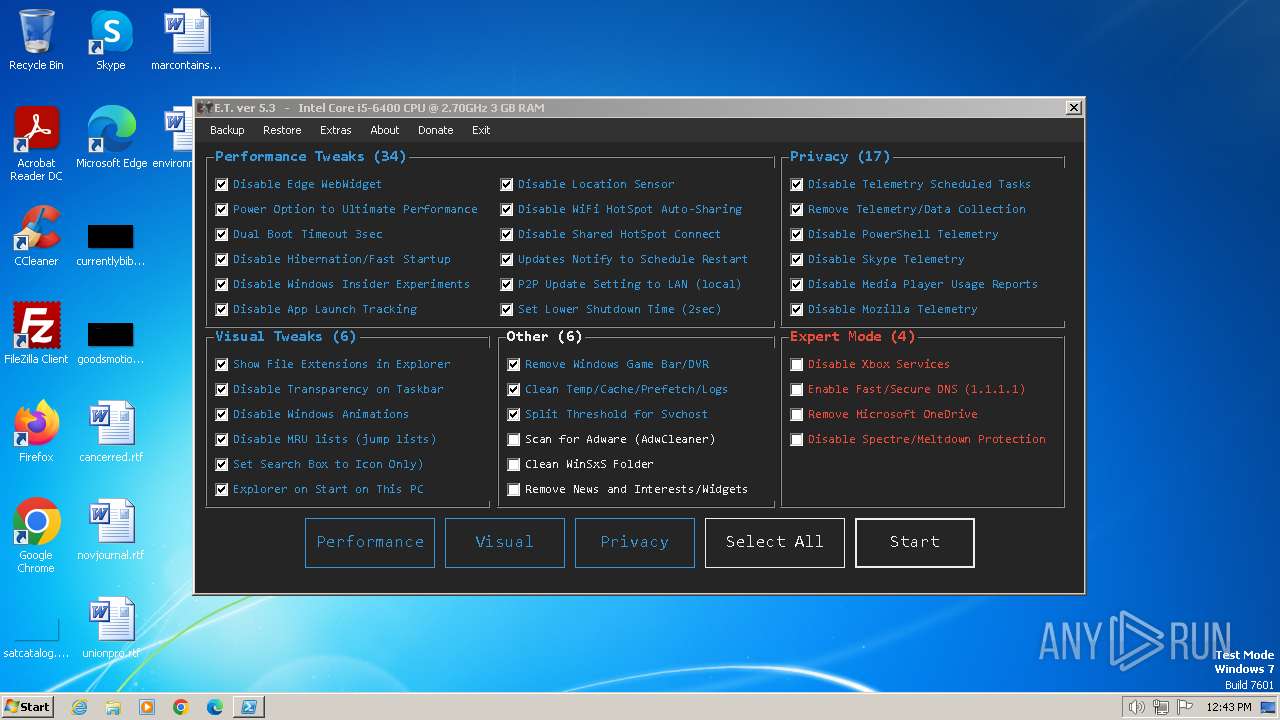Open the Recycle Bin desktop icon
This screenshot has width=1280, height=720.
36,40
